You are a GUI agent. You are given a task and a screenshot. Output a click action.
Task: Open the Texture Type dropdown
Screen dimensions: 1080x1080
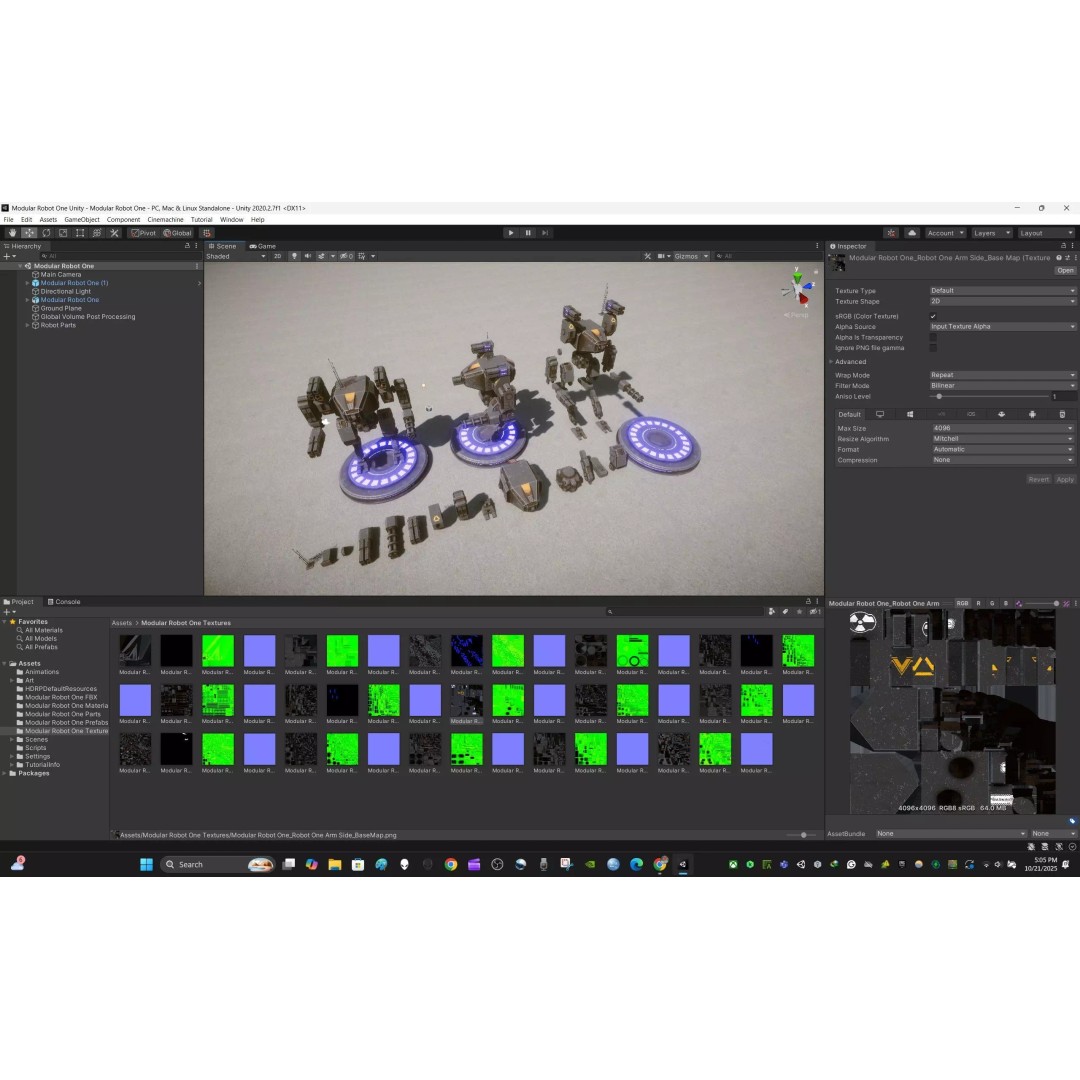[x=1002, y=291]
